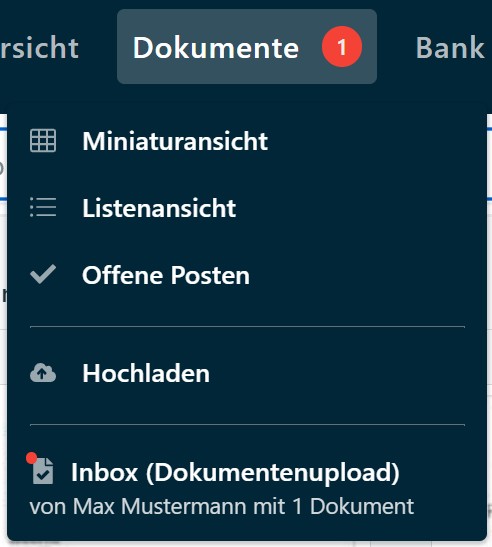Image resolution: width=492 pixels, height=547 pixels.
Task: Open Offene Posten
Action: click(x=247, y=275)
